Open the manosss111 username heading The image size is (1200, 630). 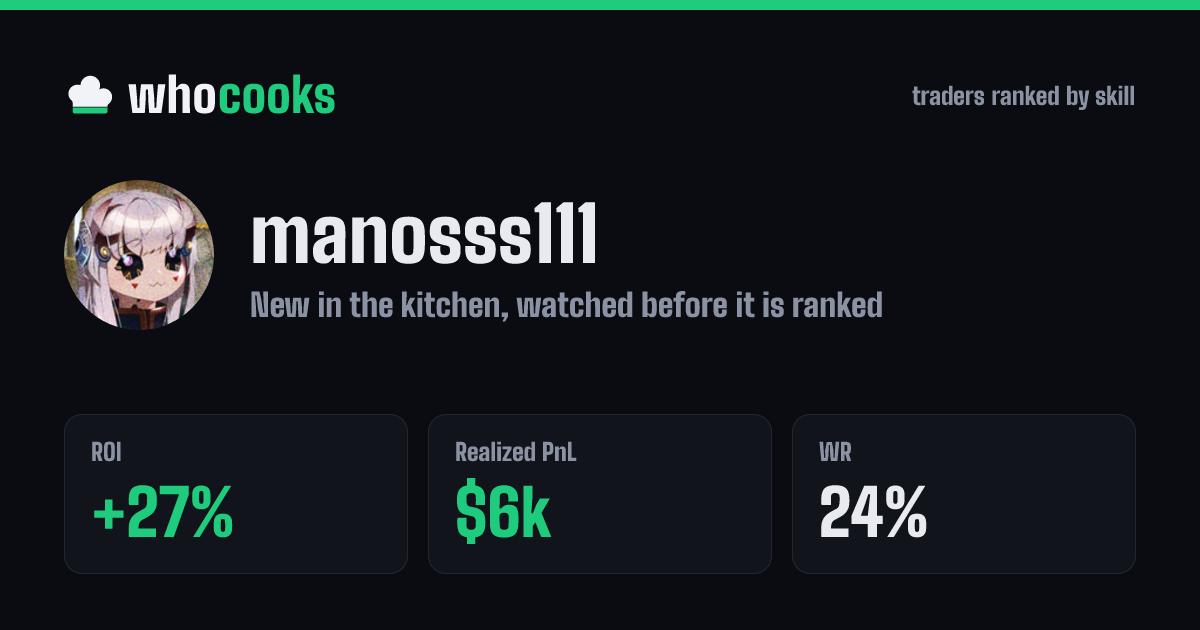[x=424, y=236]
